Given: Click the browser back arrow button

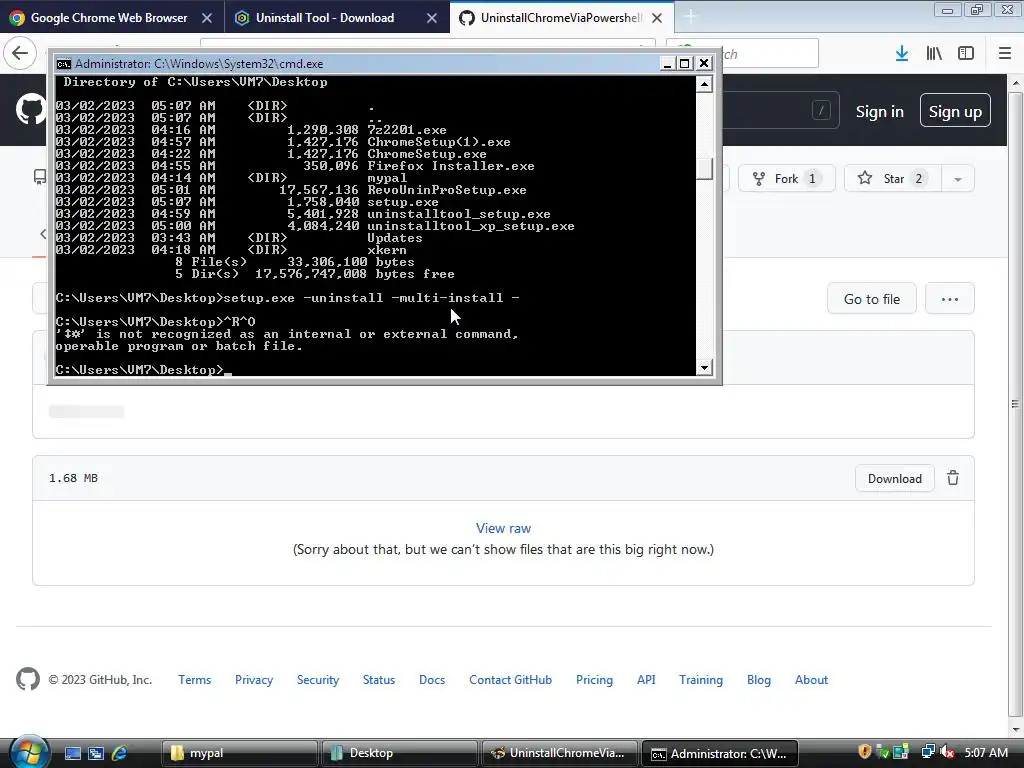Looking at the screenshot, I should click(x=20, y=53).
